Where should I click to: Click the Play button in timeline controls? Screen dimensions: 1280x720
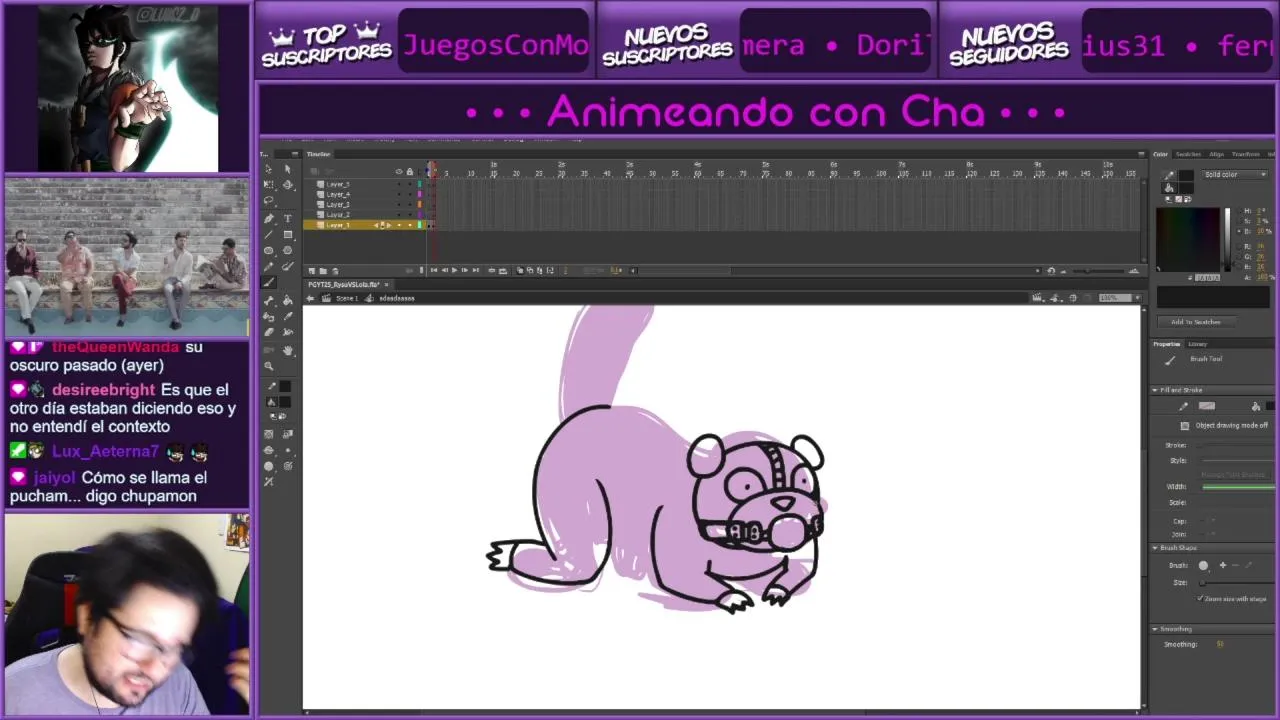click(454, 271)
